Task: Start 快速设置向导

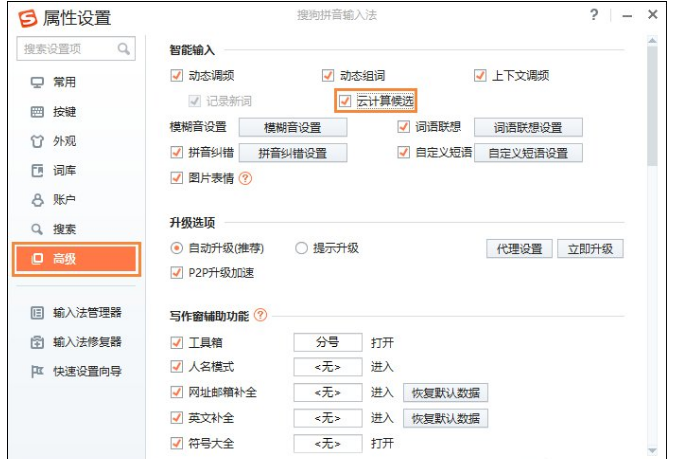Action: (87, 371)
